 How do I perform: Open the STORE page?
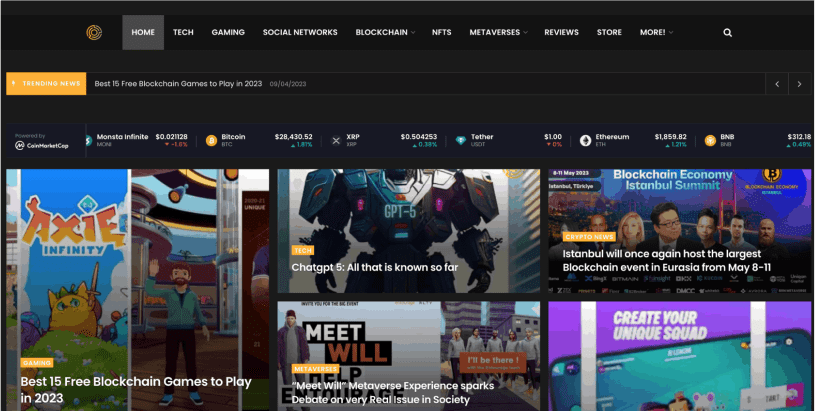pyautogui.click(x=609, y=32)
